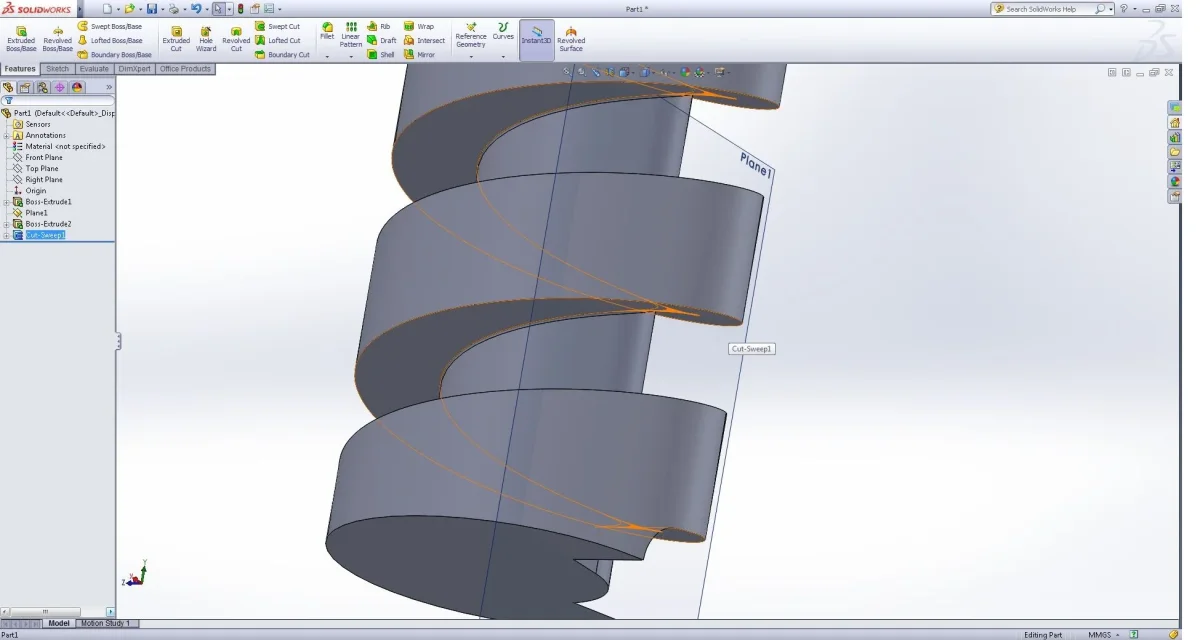Screen dimensions: 1203x640
Task: Click the Print icon
Action: (x=173, y=9)
